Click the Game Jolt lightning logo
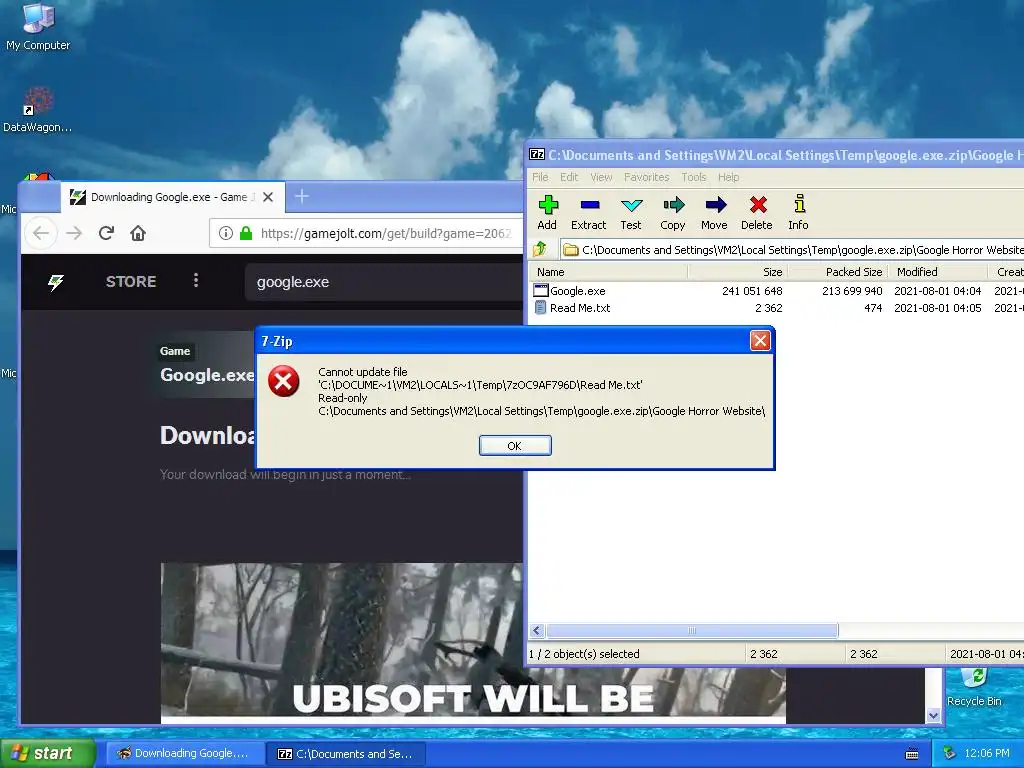Image resolution: width=1024 pixels, height=768 pixels. pyautogui.click(x=56, y=282)
